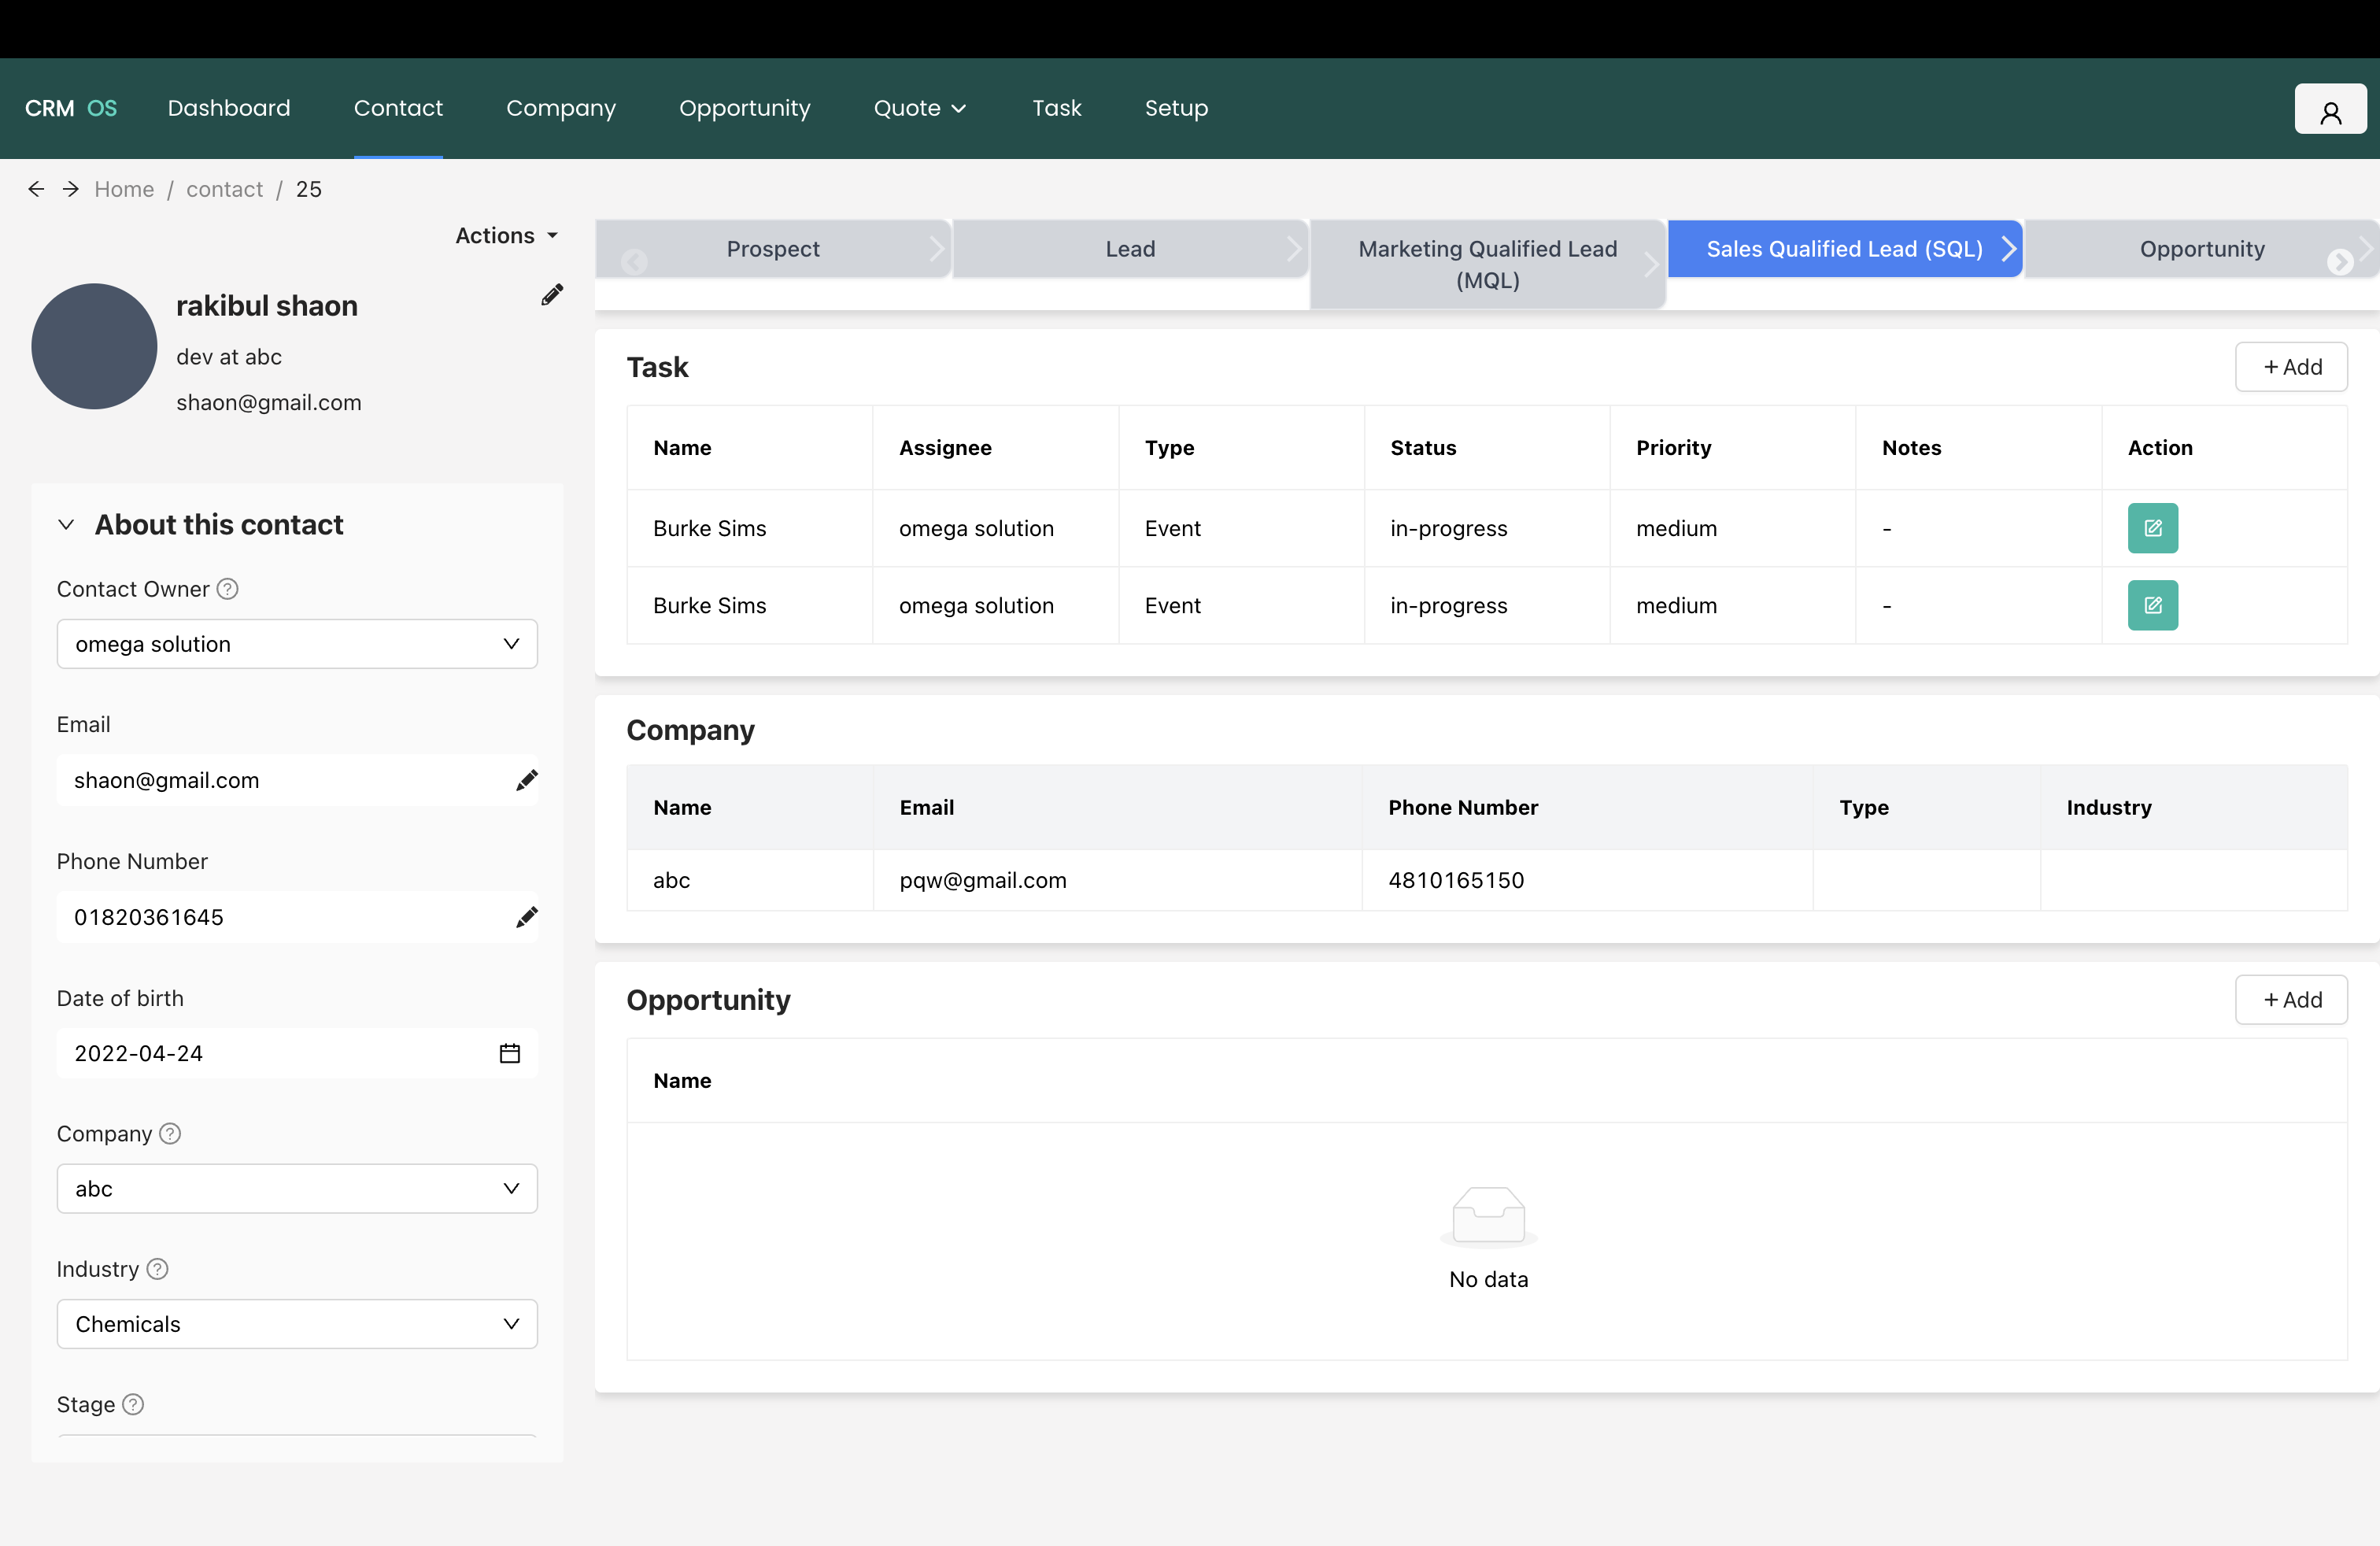
Task: Click the back arrow in breadcrumb
Action: 36,188
